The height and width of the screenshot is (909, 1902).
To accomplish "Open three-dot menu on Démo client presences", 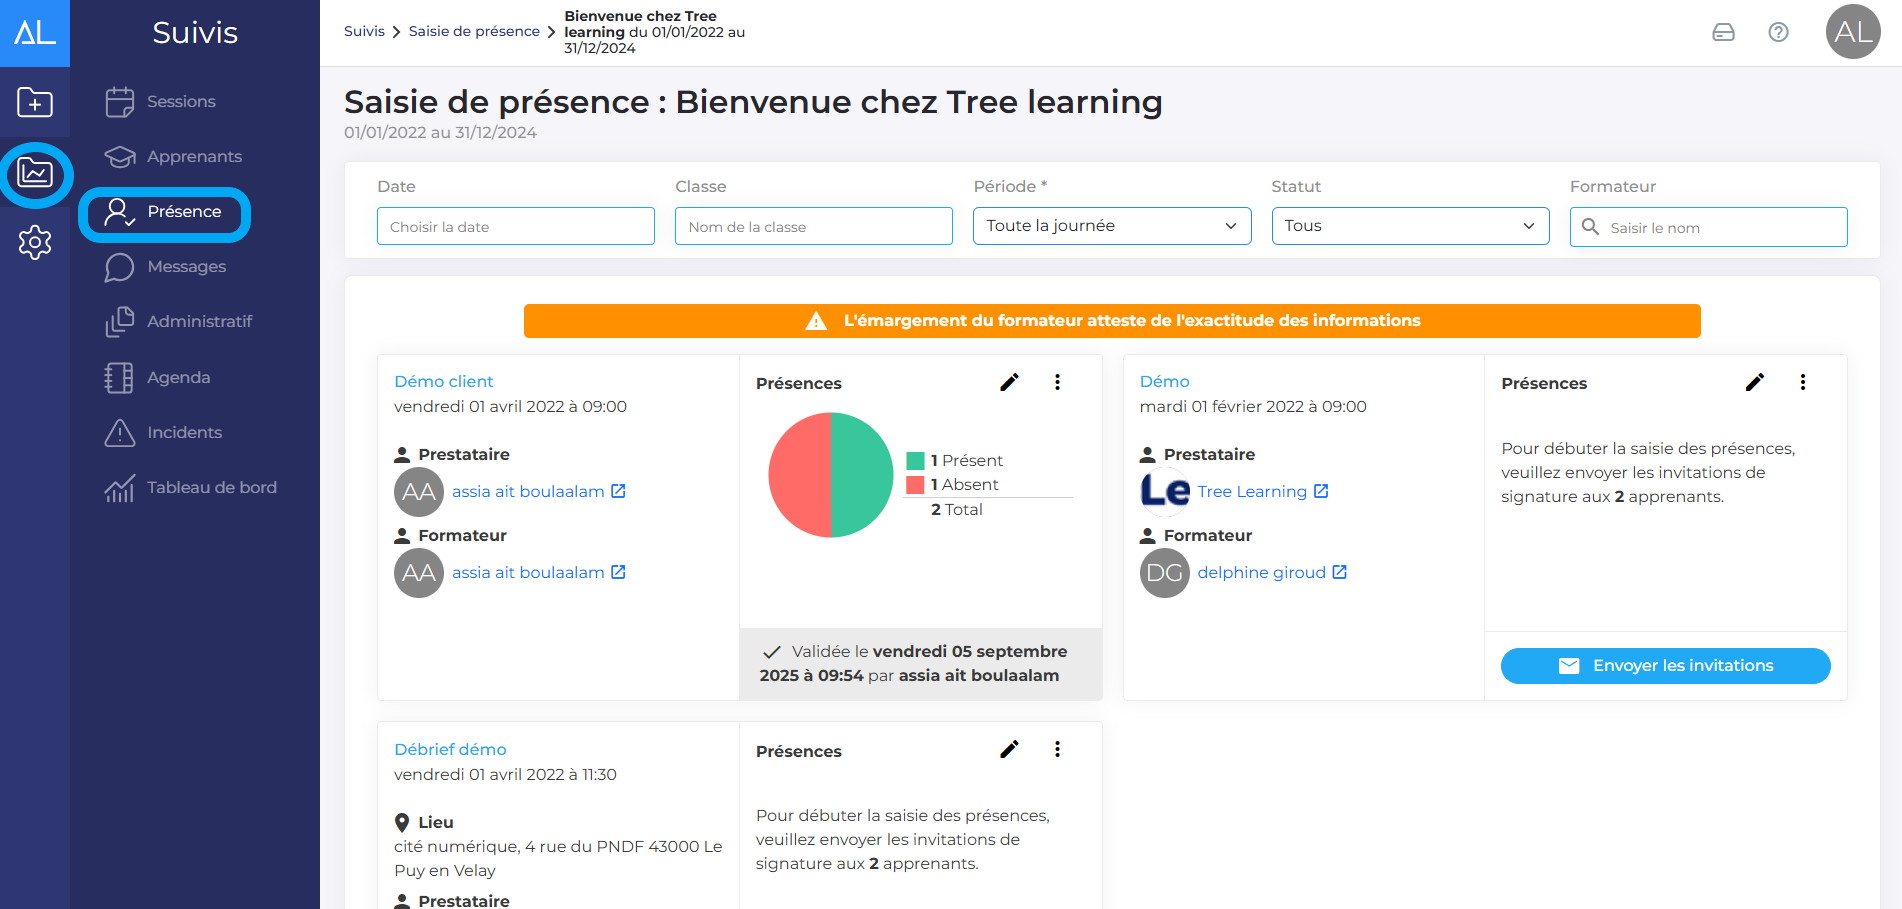I will click(1057, 382).
